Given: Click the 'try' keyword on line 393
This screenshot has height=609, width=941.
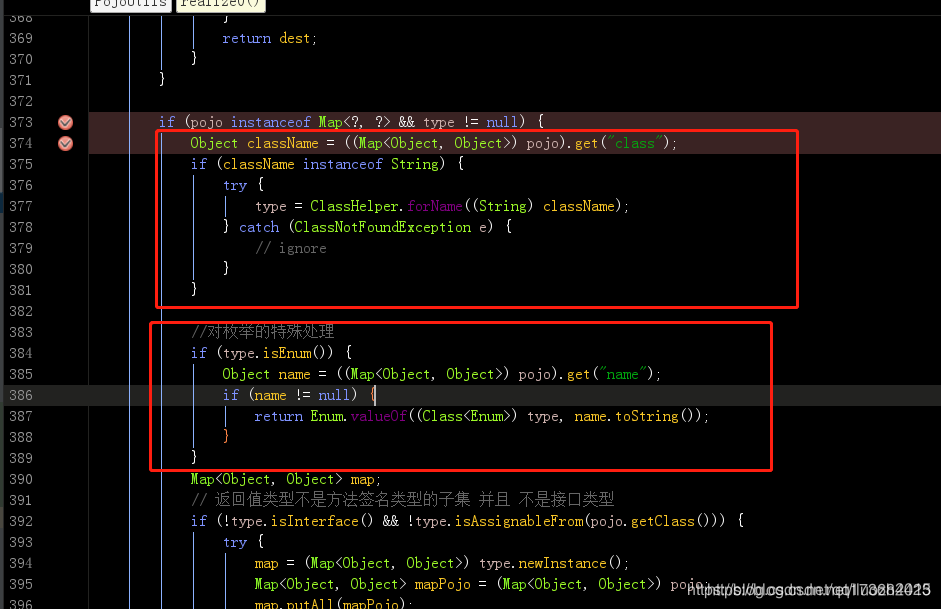Looking at the screenshot, I should [235, 542].
